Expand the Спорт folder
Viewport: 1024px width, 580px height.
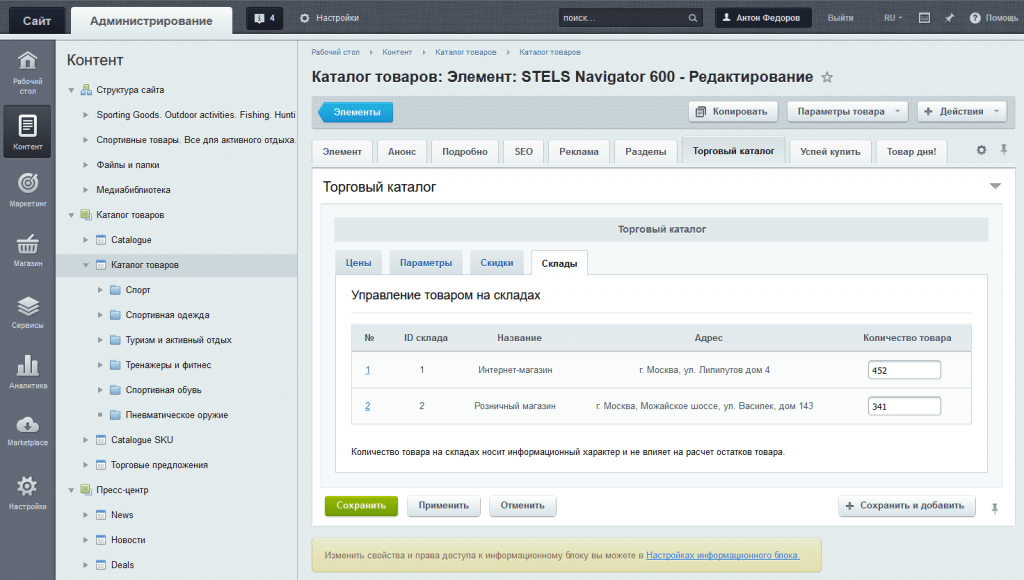point(100,290)
